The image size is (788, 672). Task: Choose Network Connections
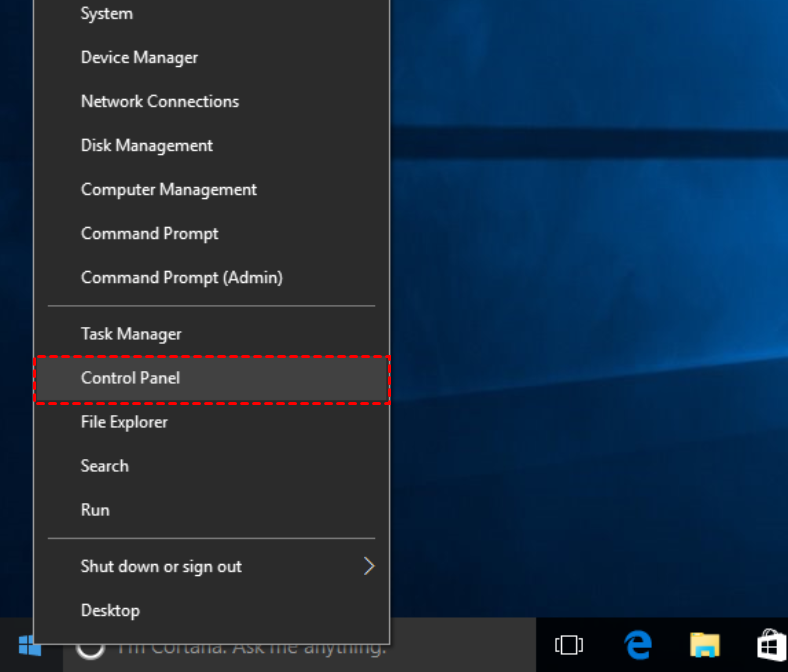tap(160, 102)
